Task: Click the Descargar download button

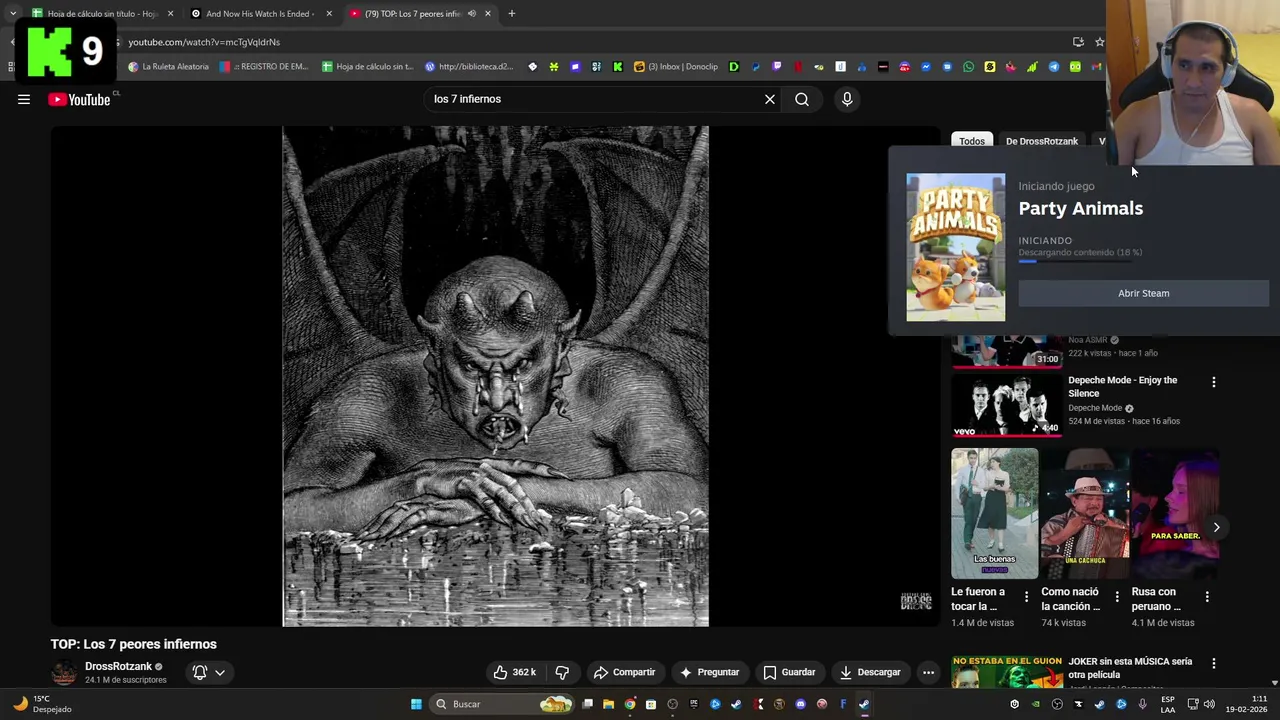Action: [870, 672]
